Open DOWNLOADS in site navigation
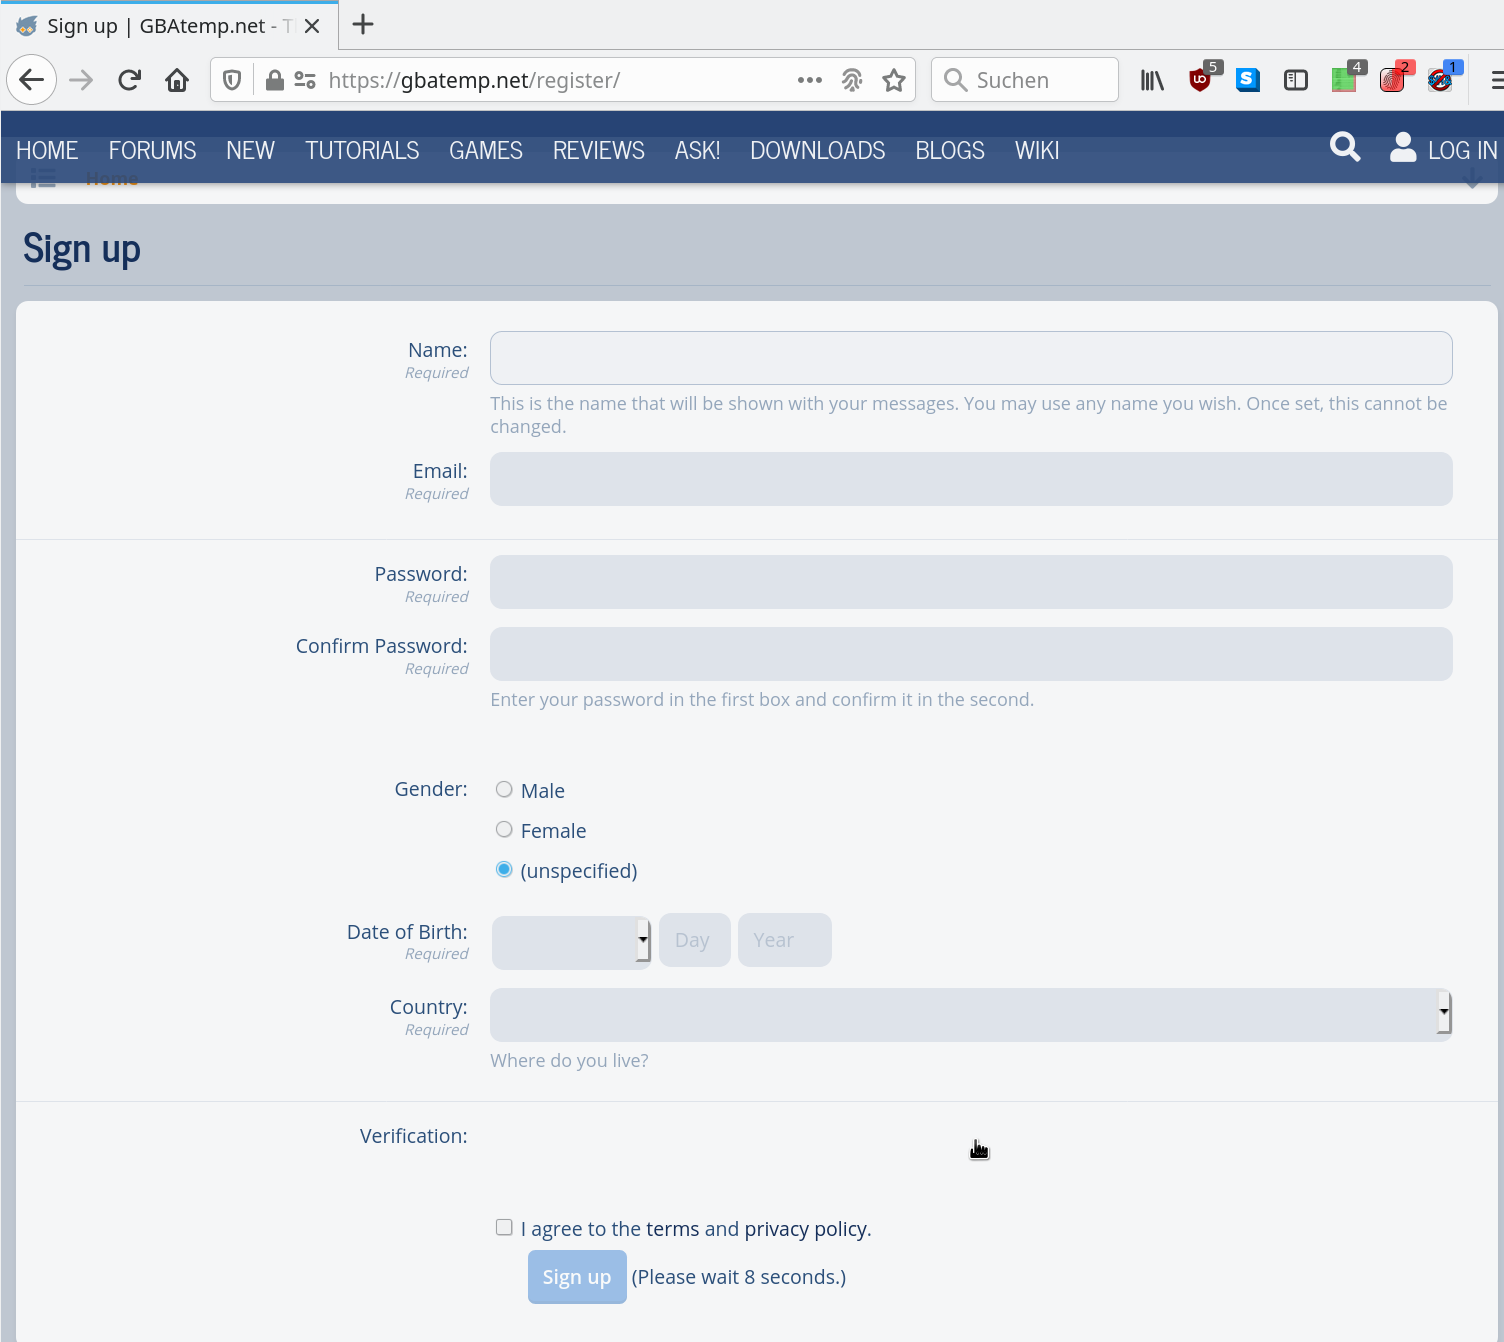Screen dimensions: 1504x1342 818,150
